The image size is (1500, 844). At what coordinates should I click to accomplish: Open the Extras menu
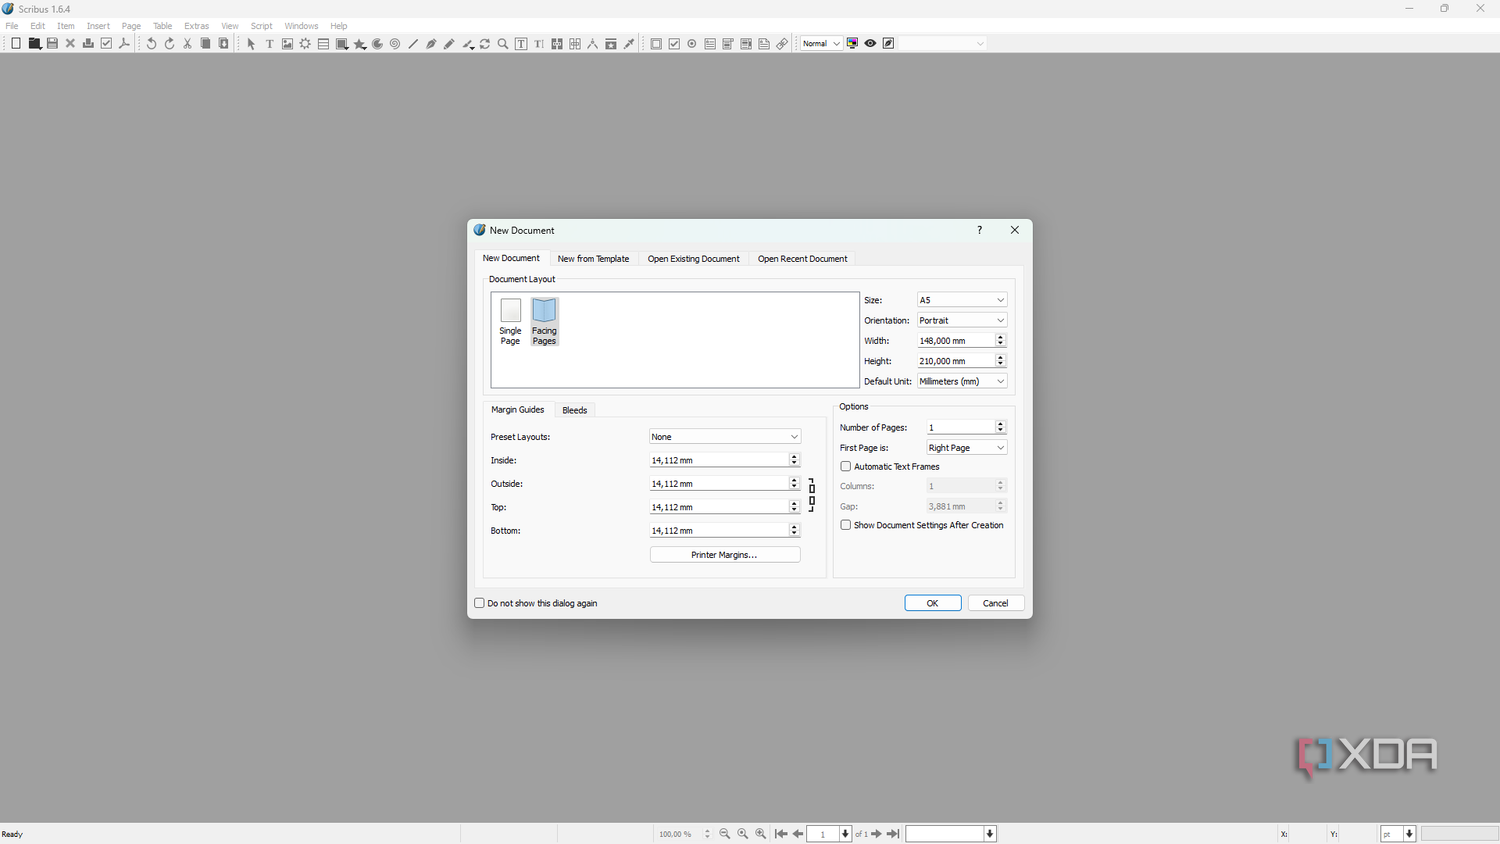pos(197,26)
